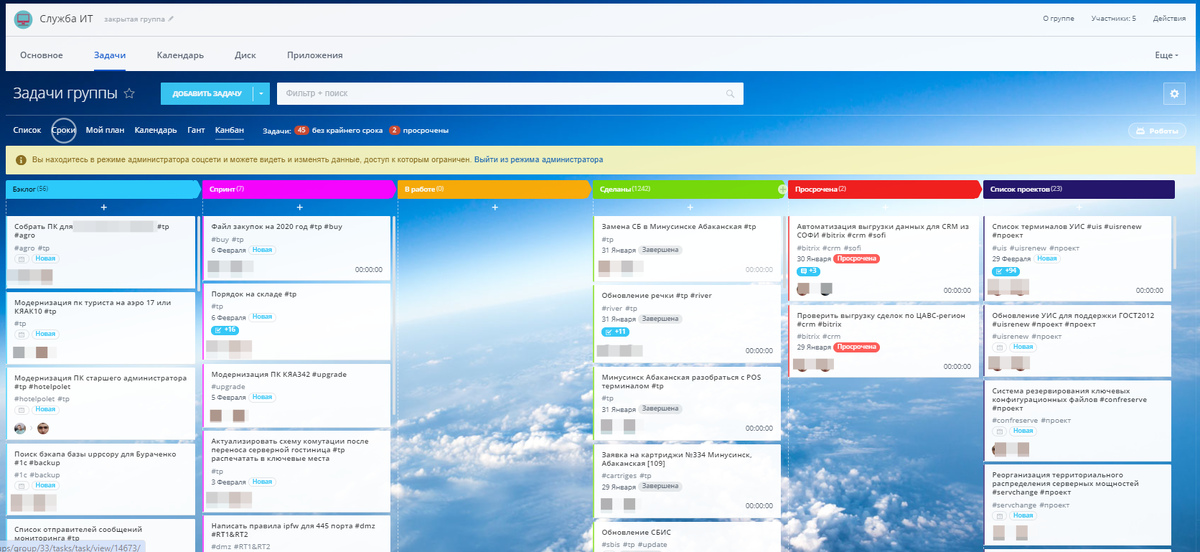Viewport: 1200px width, 552px height.
Task: Click plus icon under Список проектов column
Action: tap(1080, 207)
